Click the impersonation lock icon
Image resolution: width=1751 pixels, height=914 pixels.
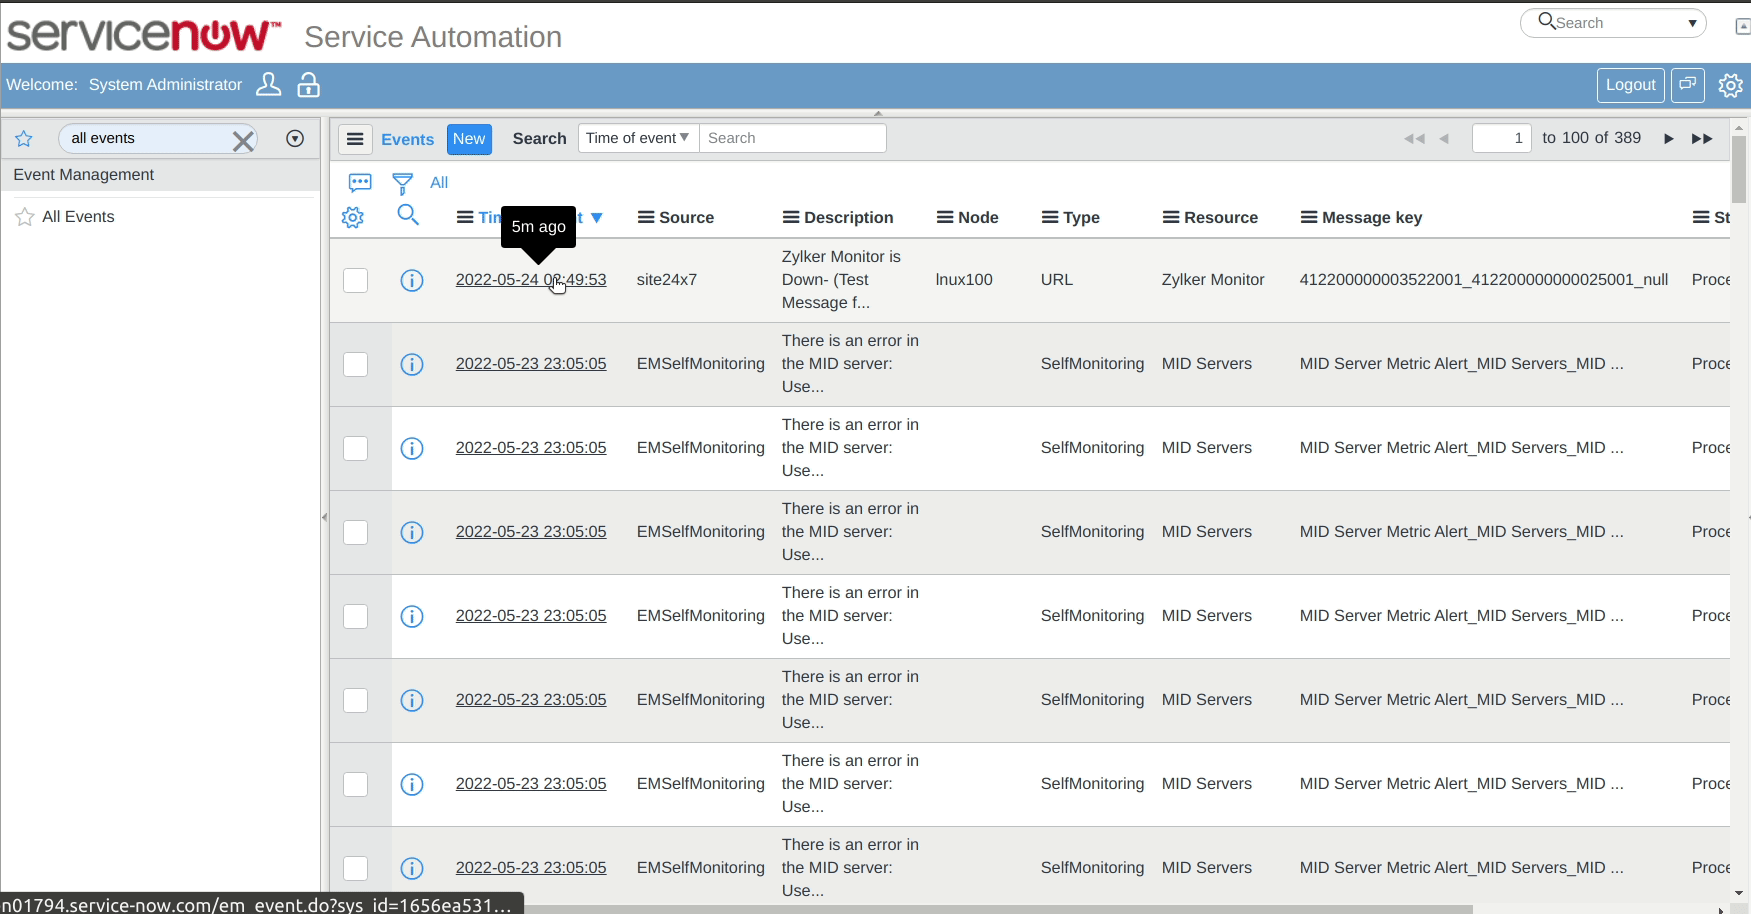pyautogui.click(x=308, y=84)
